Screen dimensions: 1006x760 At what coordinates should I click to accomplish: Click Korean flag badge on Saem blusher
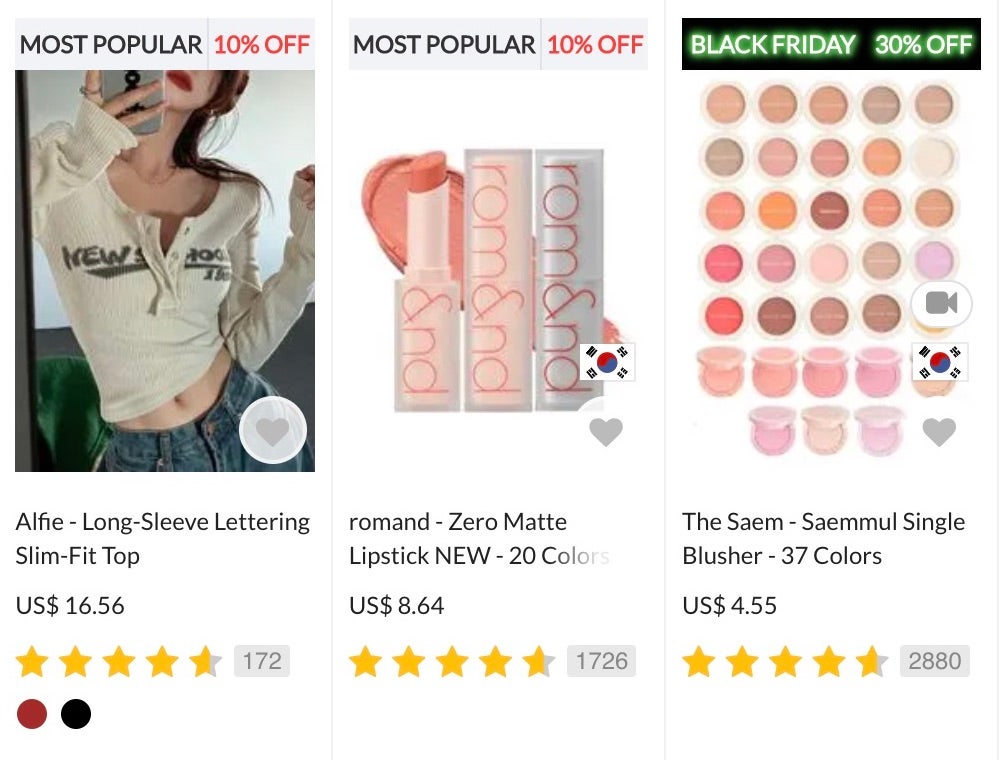coord(940,362)
